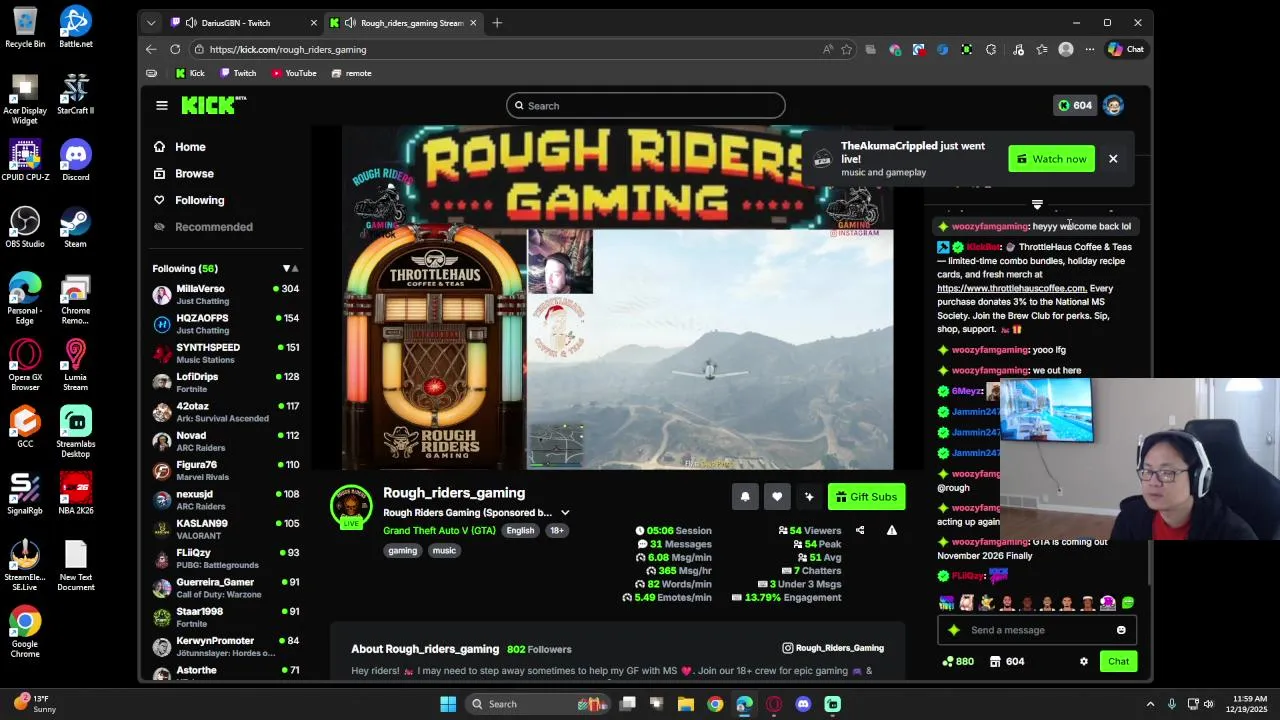Open the YouTube bookmark in favorites bar

pos(293,73)
